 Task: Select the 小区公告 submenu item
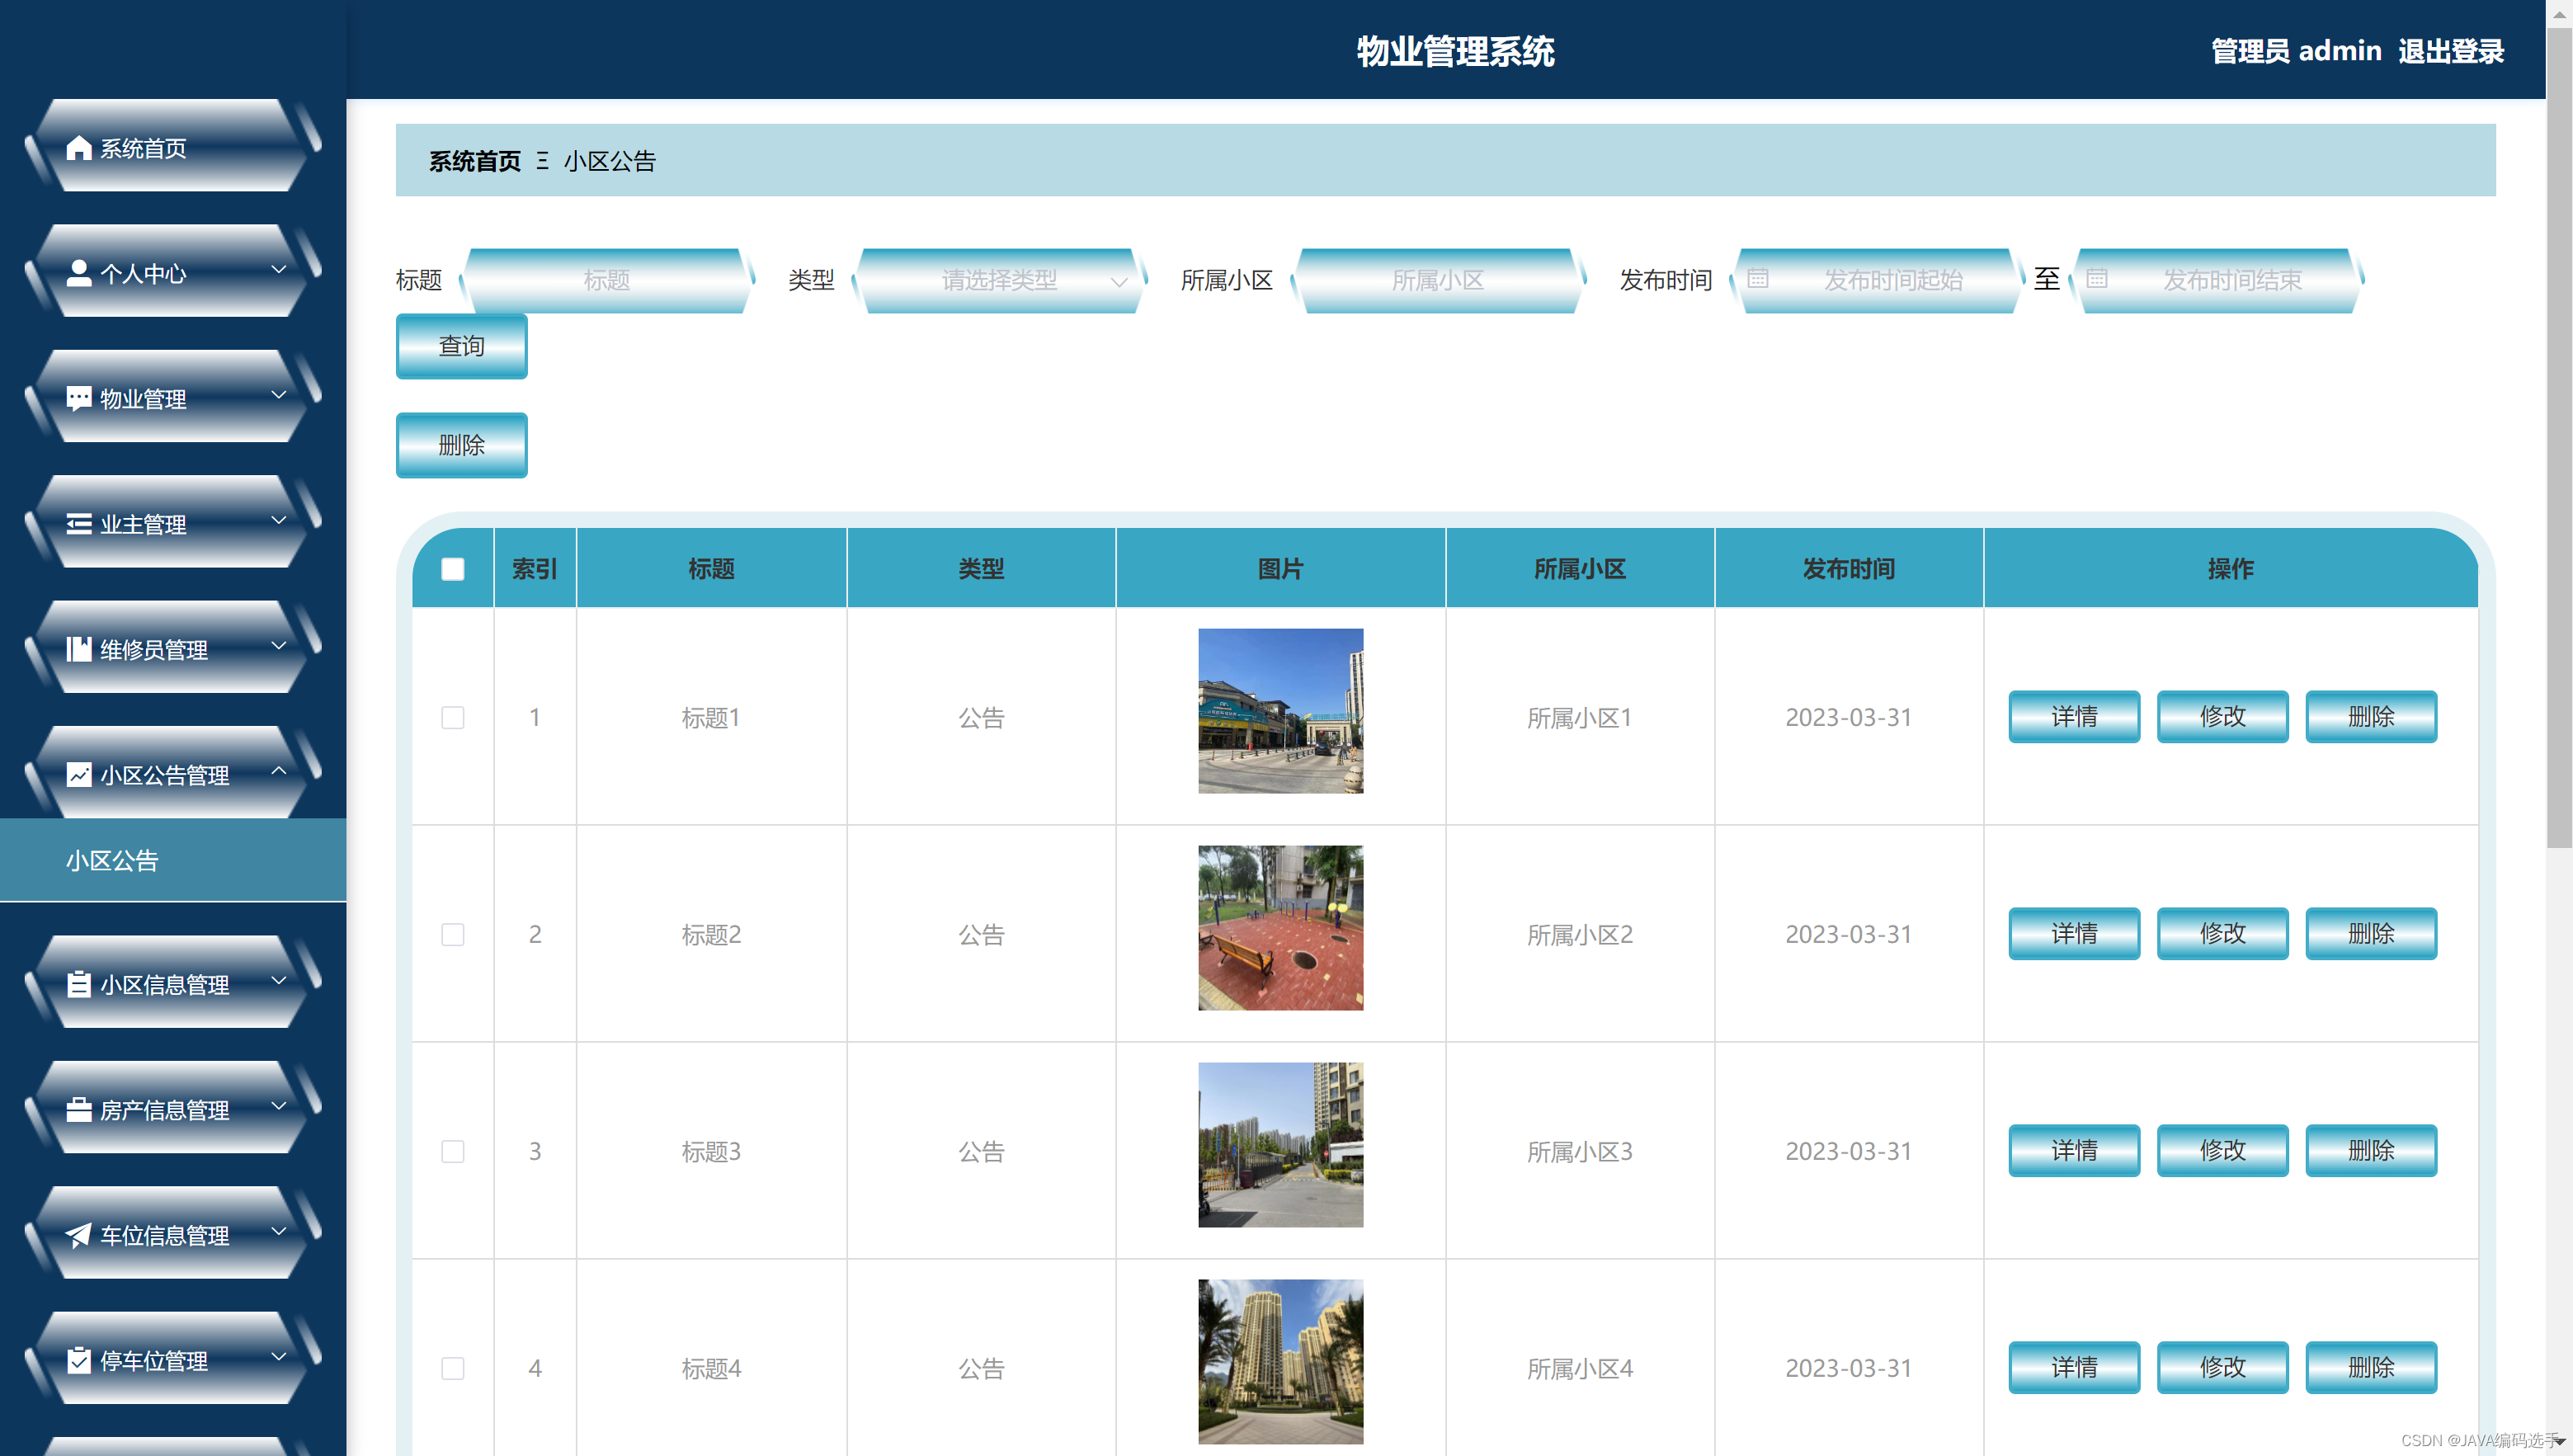coord(113,860)
